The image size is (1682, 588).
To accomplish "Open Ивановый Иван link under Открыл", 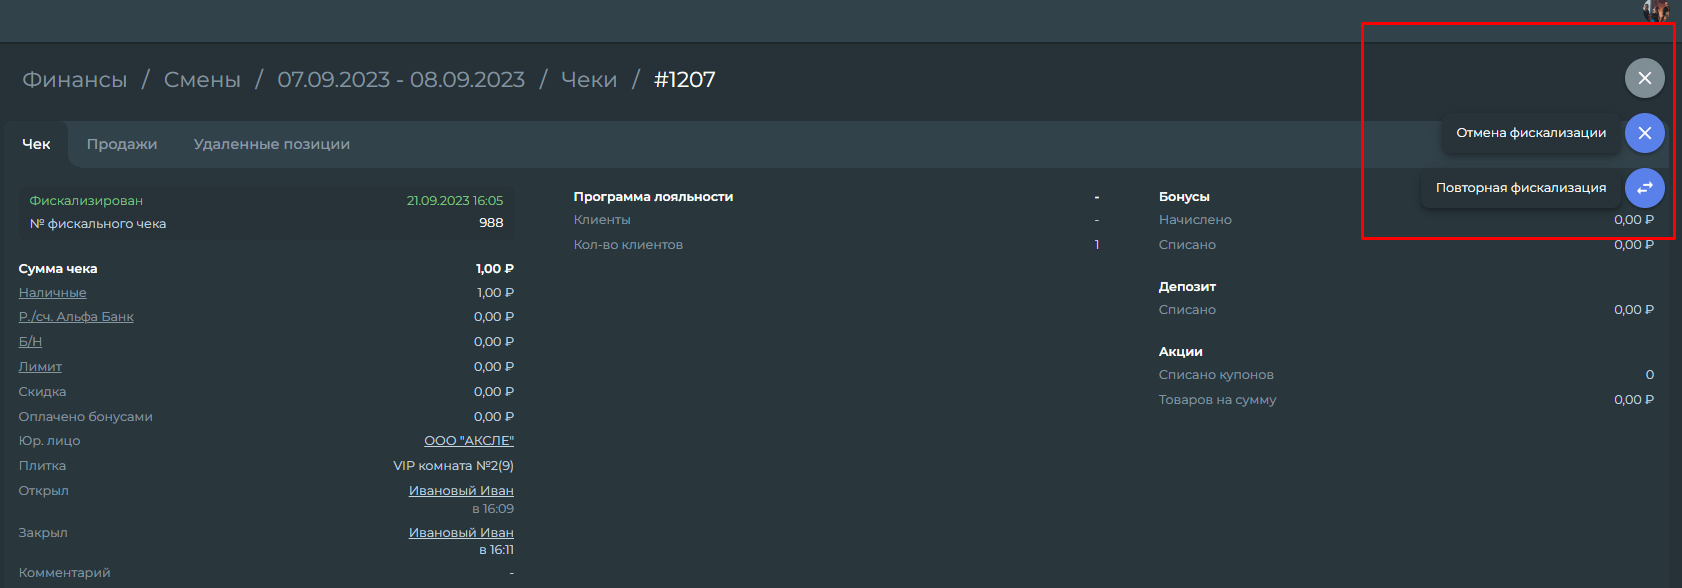I will click(461, 491).
